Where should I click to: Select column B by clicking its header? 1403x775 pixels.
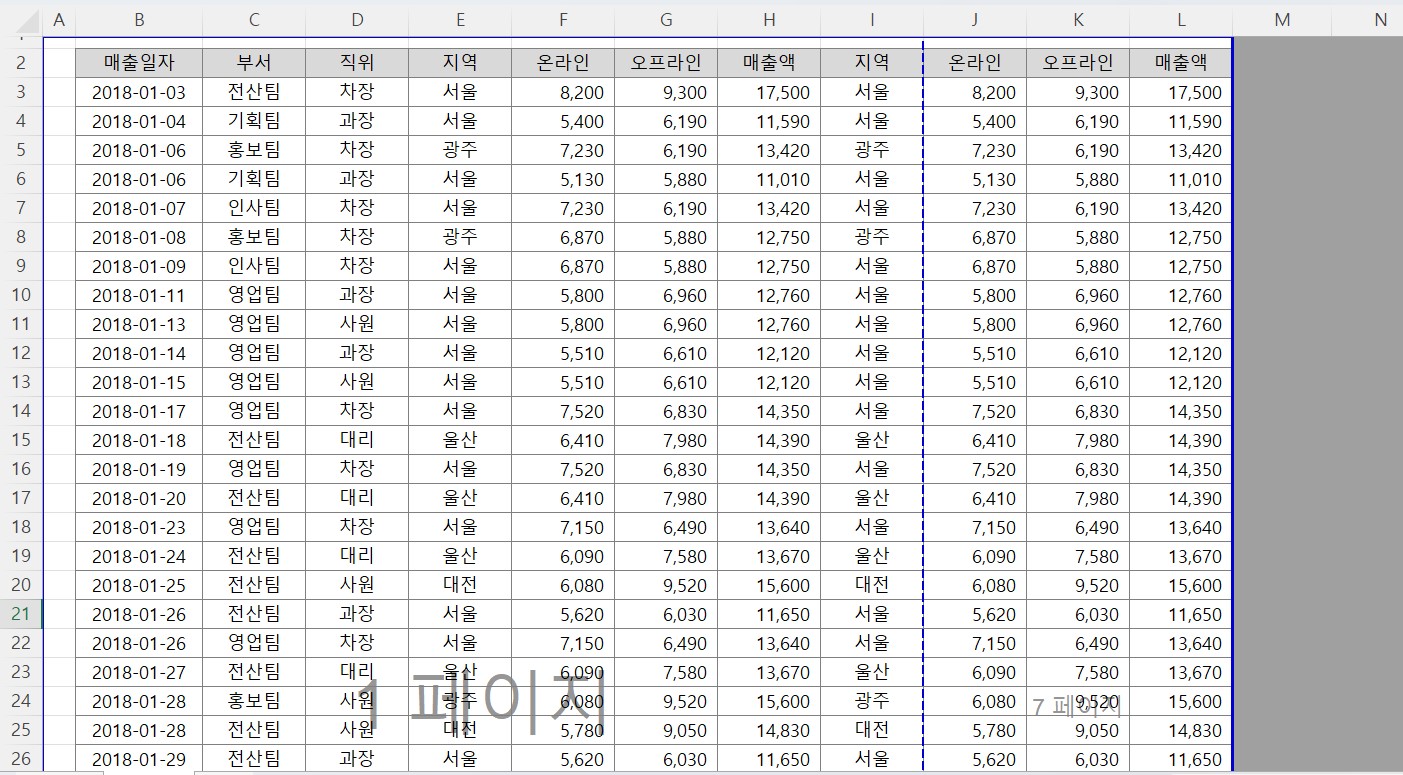click(x=139, y=19)
